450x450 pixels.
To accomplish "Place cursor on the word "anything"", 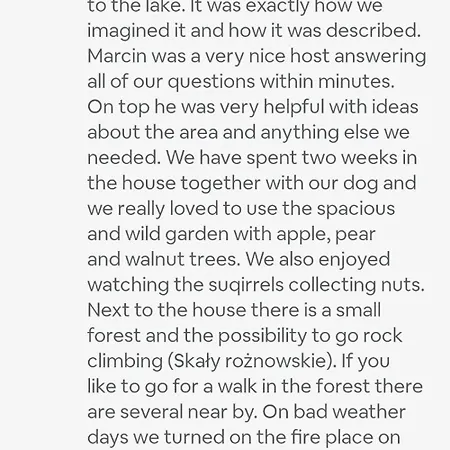I will [299, 133].
